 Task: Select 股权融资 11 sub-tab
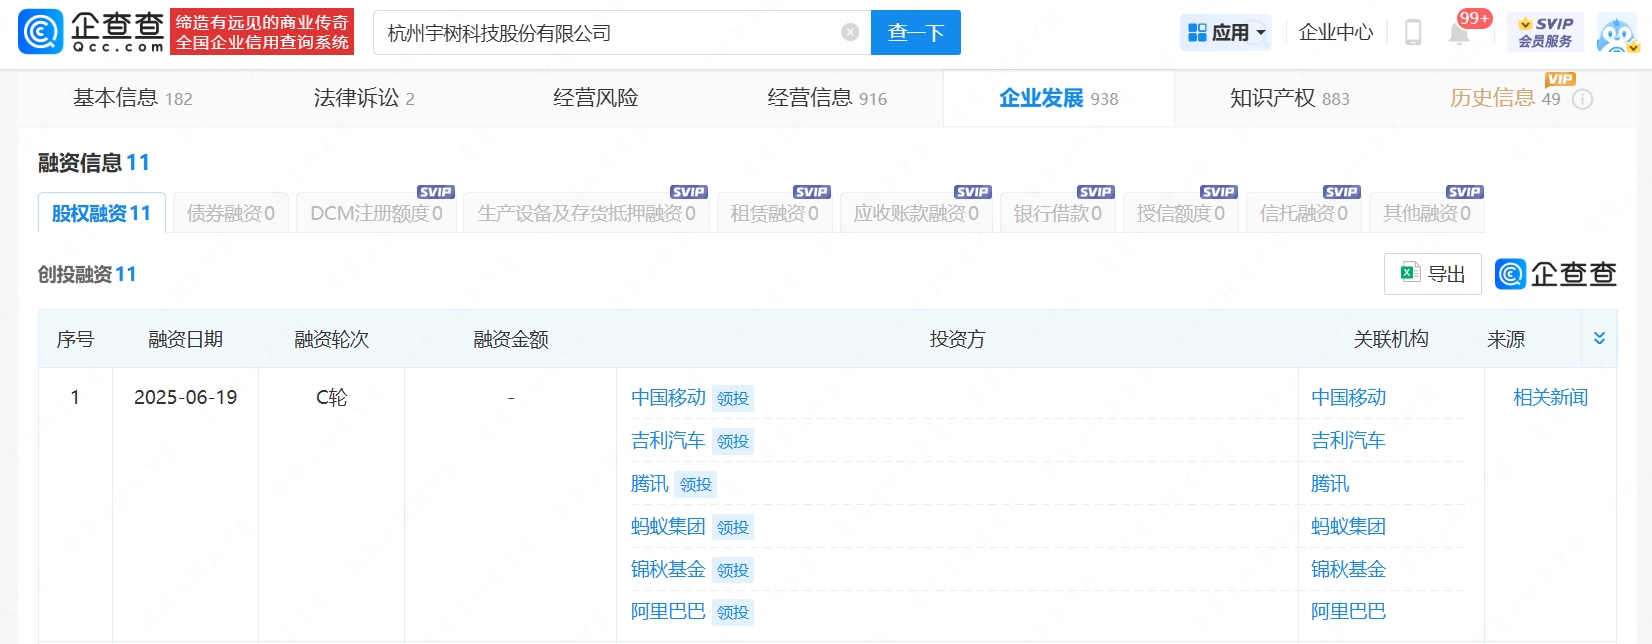tap(101, 213)
